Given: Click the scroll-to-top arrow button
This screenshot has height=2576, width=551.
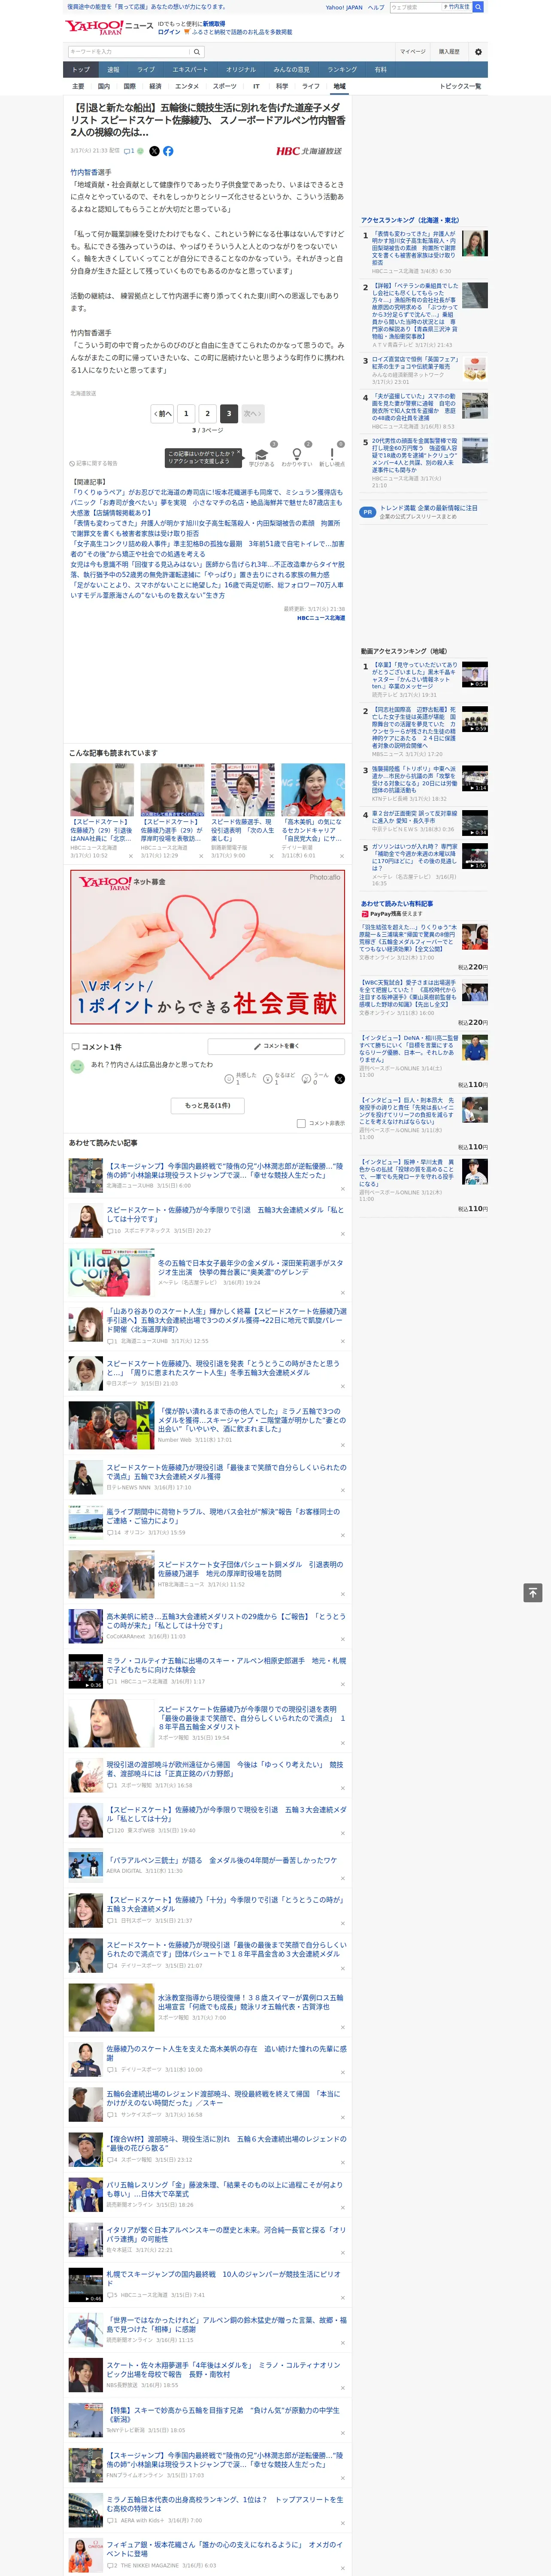Looking at the screenshot, I should pyautogui.click(x=533, y=1593).
